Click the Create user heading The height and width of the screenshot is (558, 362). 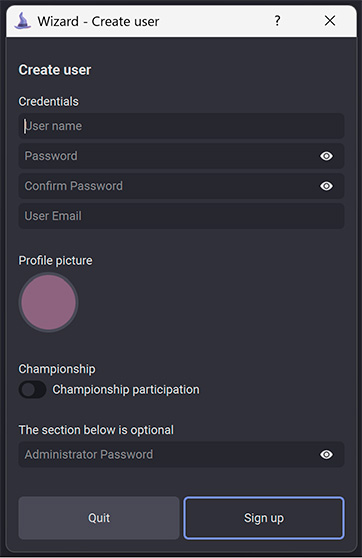[x=55, y=70]
